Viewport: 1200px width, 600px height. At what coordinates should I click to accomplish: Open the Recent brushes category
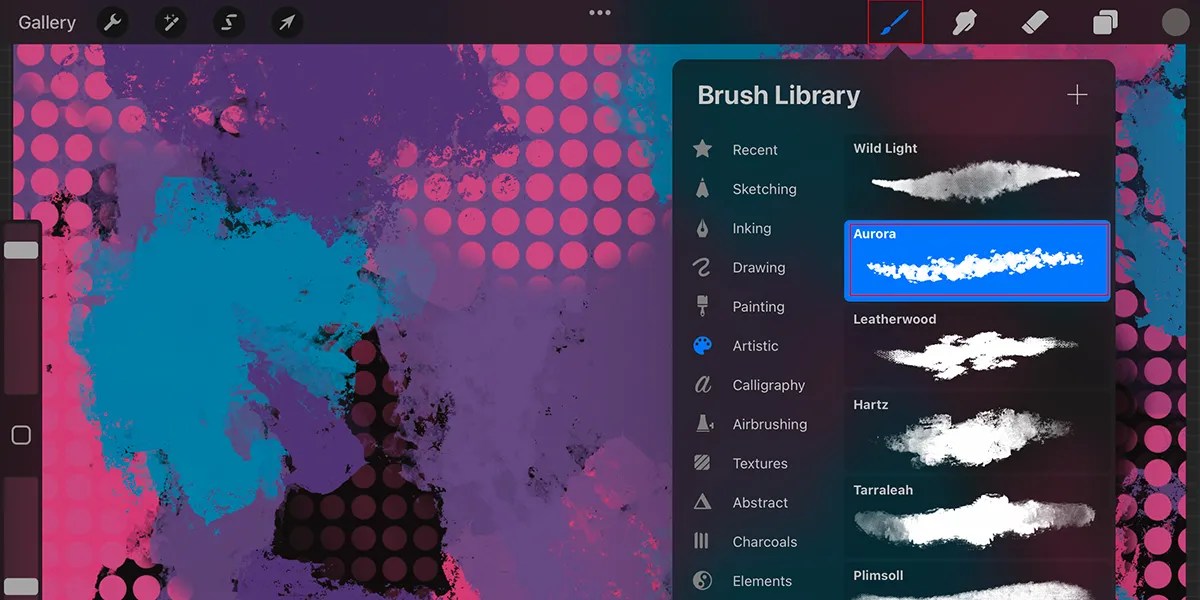(x=754, y=149)
